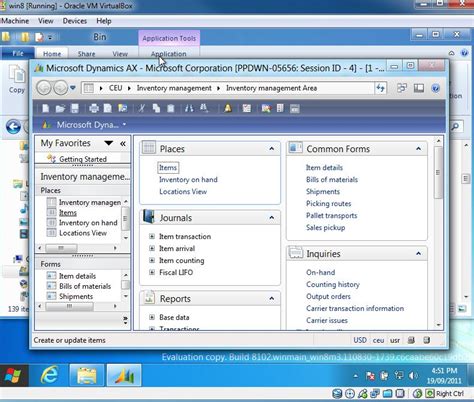474x402 pixels.
Task: Click the CEU breadcrumb in the address bar
Action: coord(115,88)
